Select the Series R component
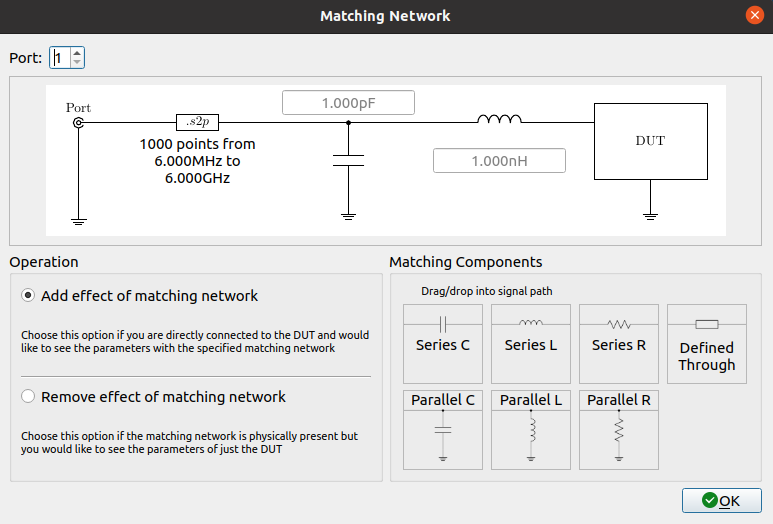This screenshot has width=773, height=524. pyautogui.click(x=619, y=343)
